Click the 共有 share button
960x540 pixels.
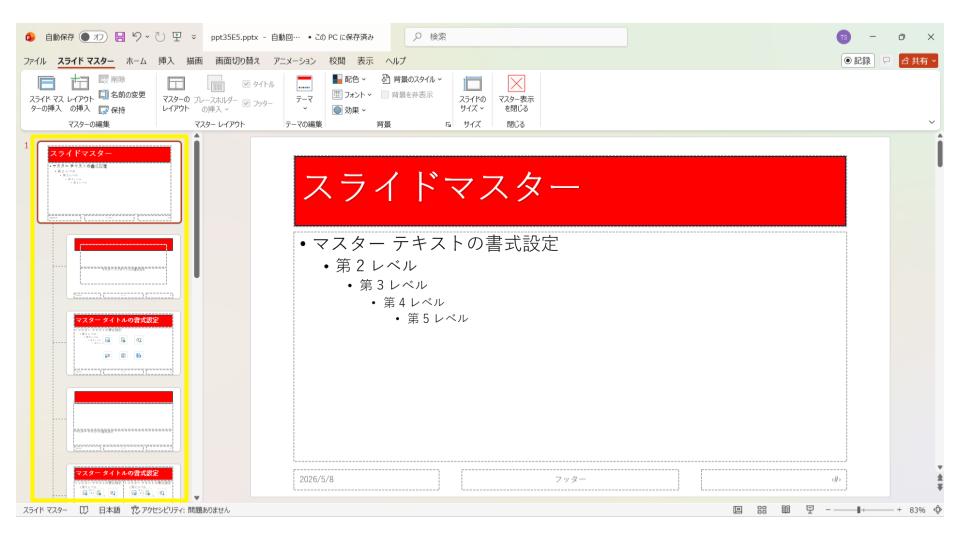point(918,61)
